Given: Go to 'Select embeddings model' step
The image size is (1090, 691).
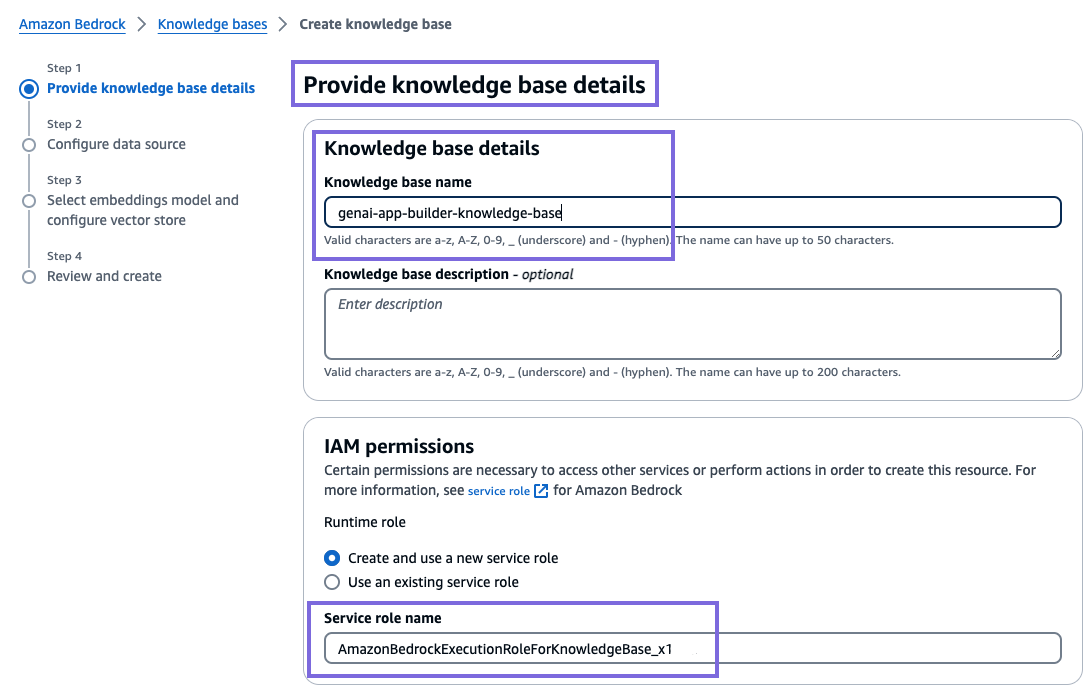Looking at the screenshot, I should click(x=143, y=200).
